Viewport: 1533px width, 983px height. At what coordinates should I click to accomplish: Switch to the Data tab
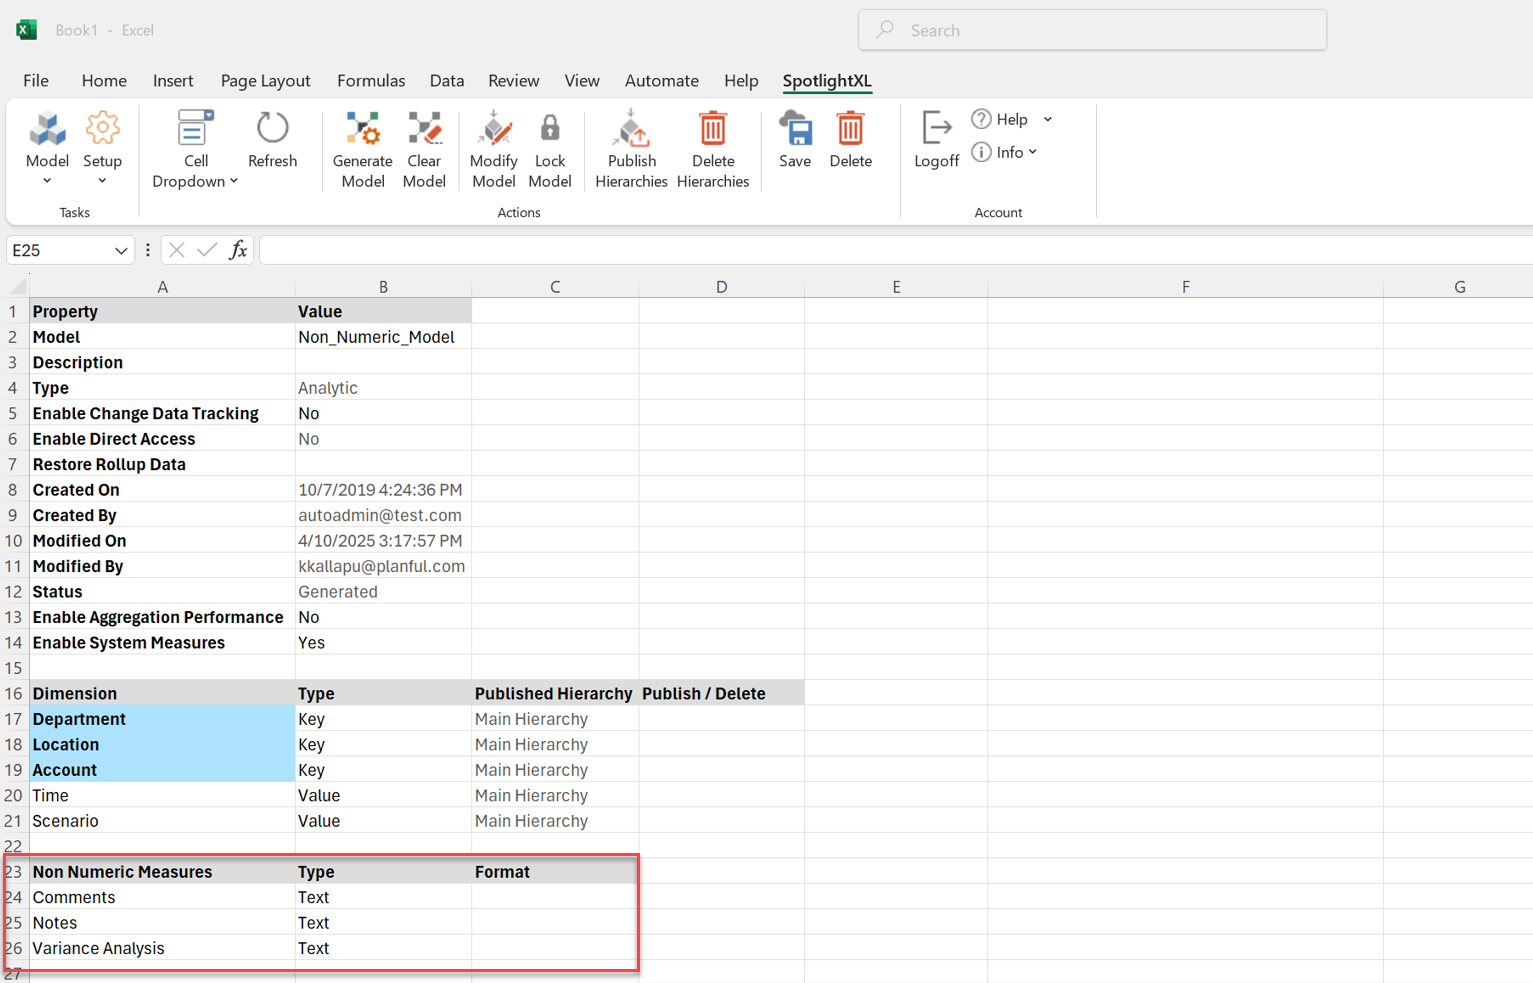click(x=447, y=81)
